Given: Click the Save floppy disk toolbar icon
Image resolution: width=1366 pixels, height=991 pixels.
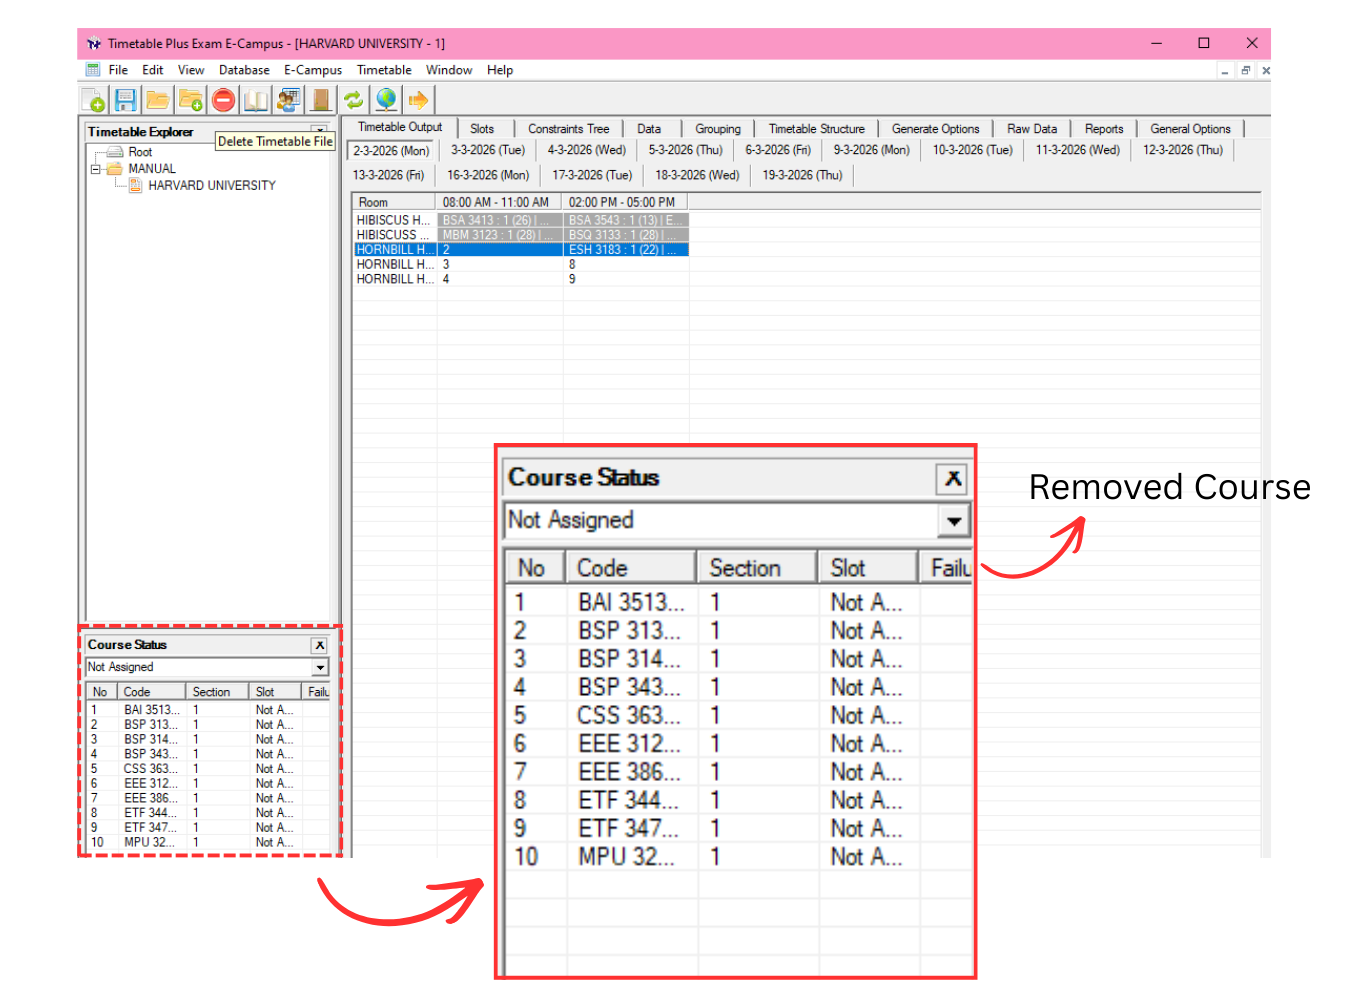Looking at the screenshot, I should tap(125, 100).
